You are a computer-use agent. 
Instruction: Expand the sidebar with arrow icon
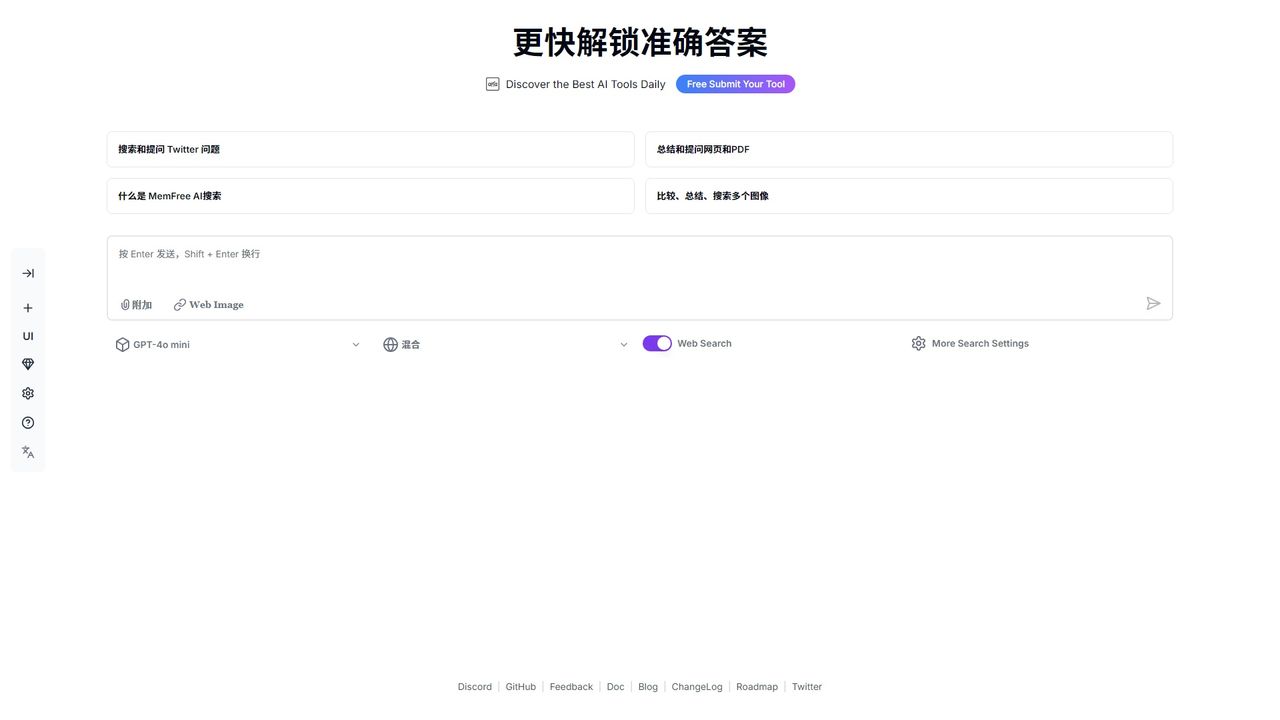28,273
